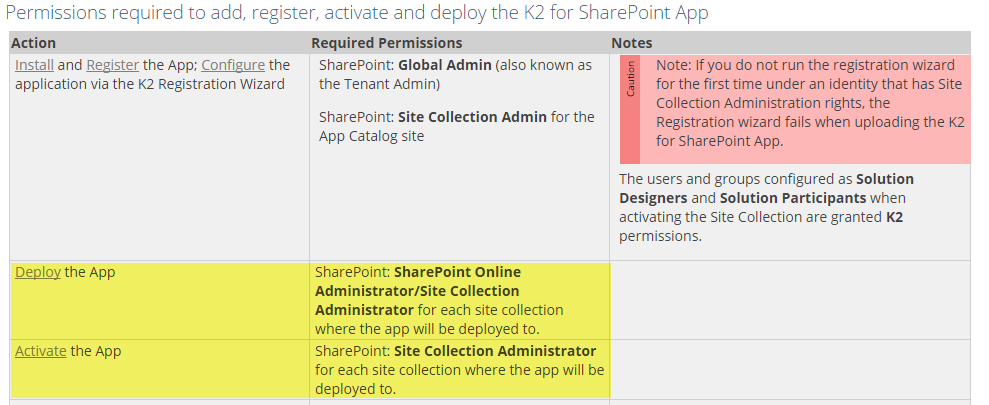This screenshot has width=989, height=405.
Task: Select the bold Solution Designers text
Action: pos(766,188)
